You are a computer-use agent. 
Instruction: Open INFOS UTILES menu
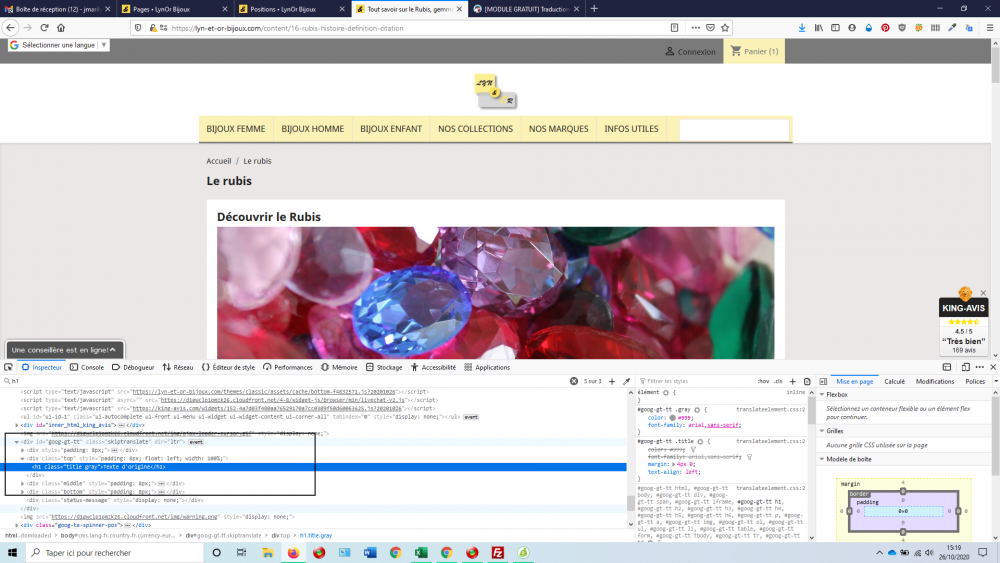[631, 129]
